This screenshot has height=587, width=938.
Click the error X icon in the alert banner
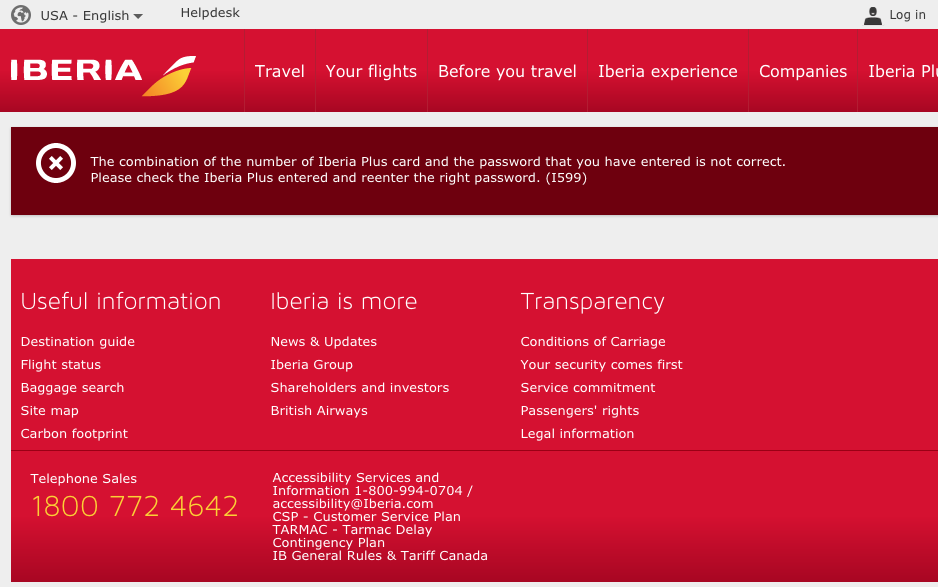coord(56,163)
